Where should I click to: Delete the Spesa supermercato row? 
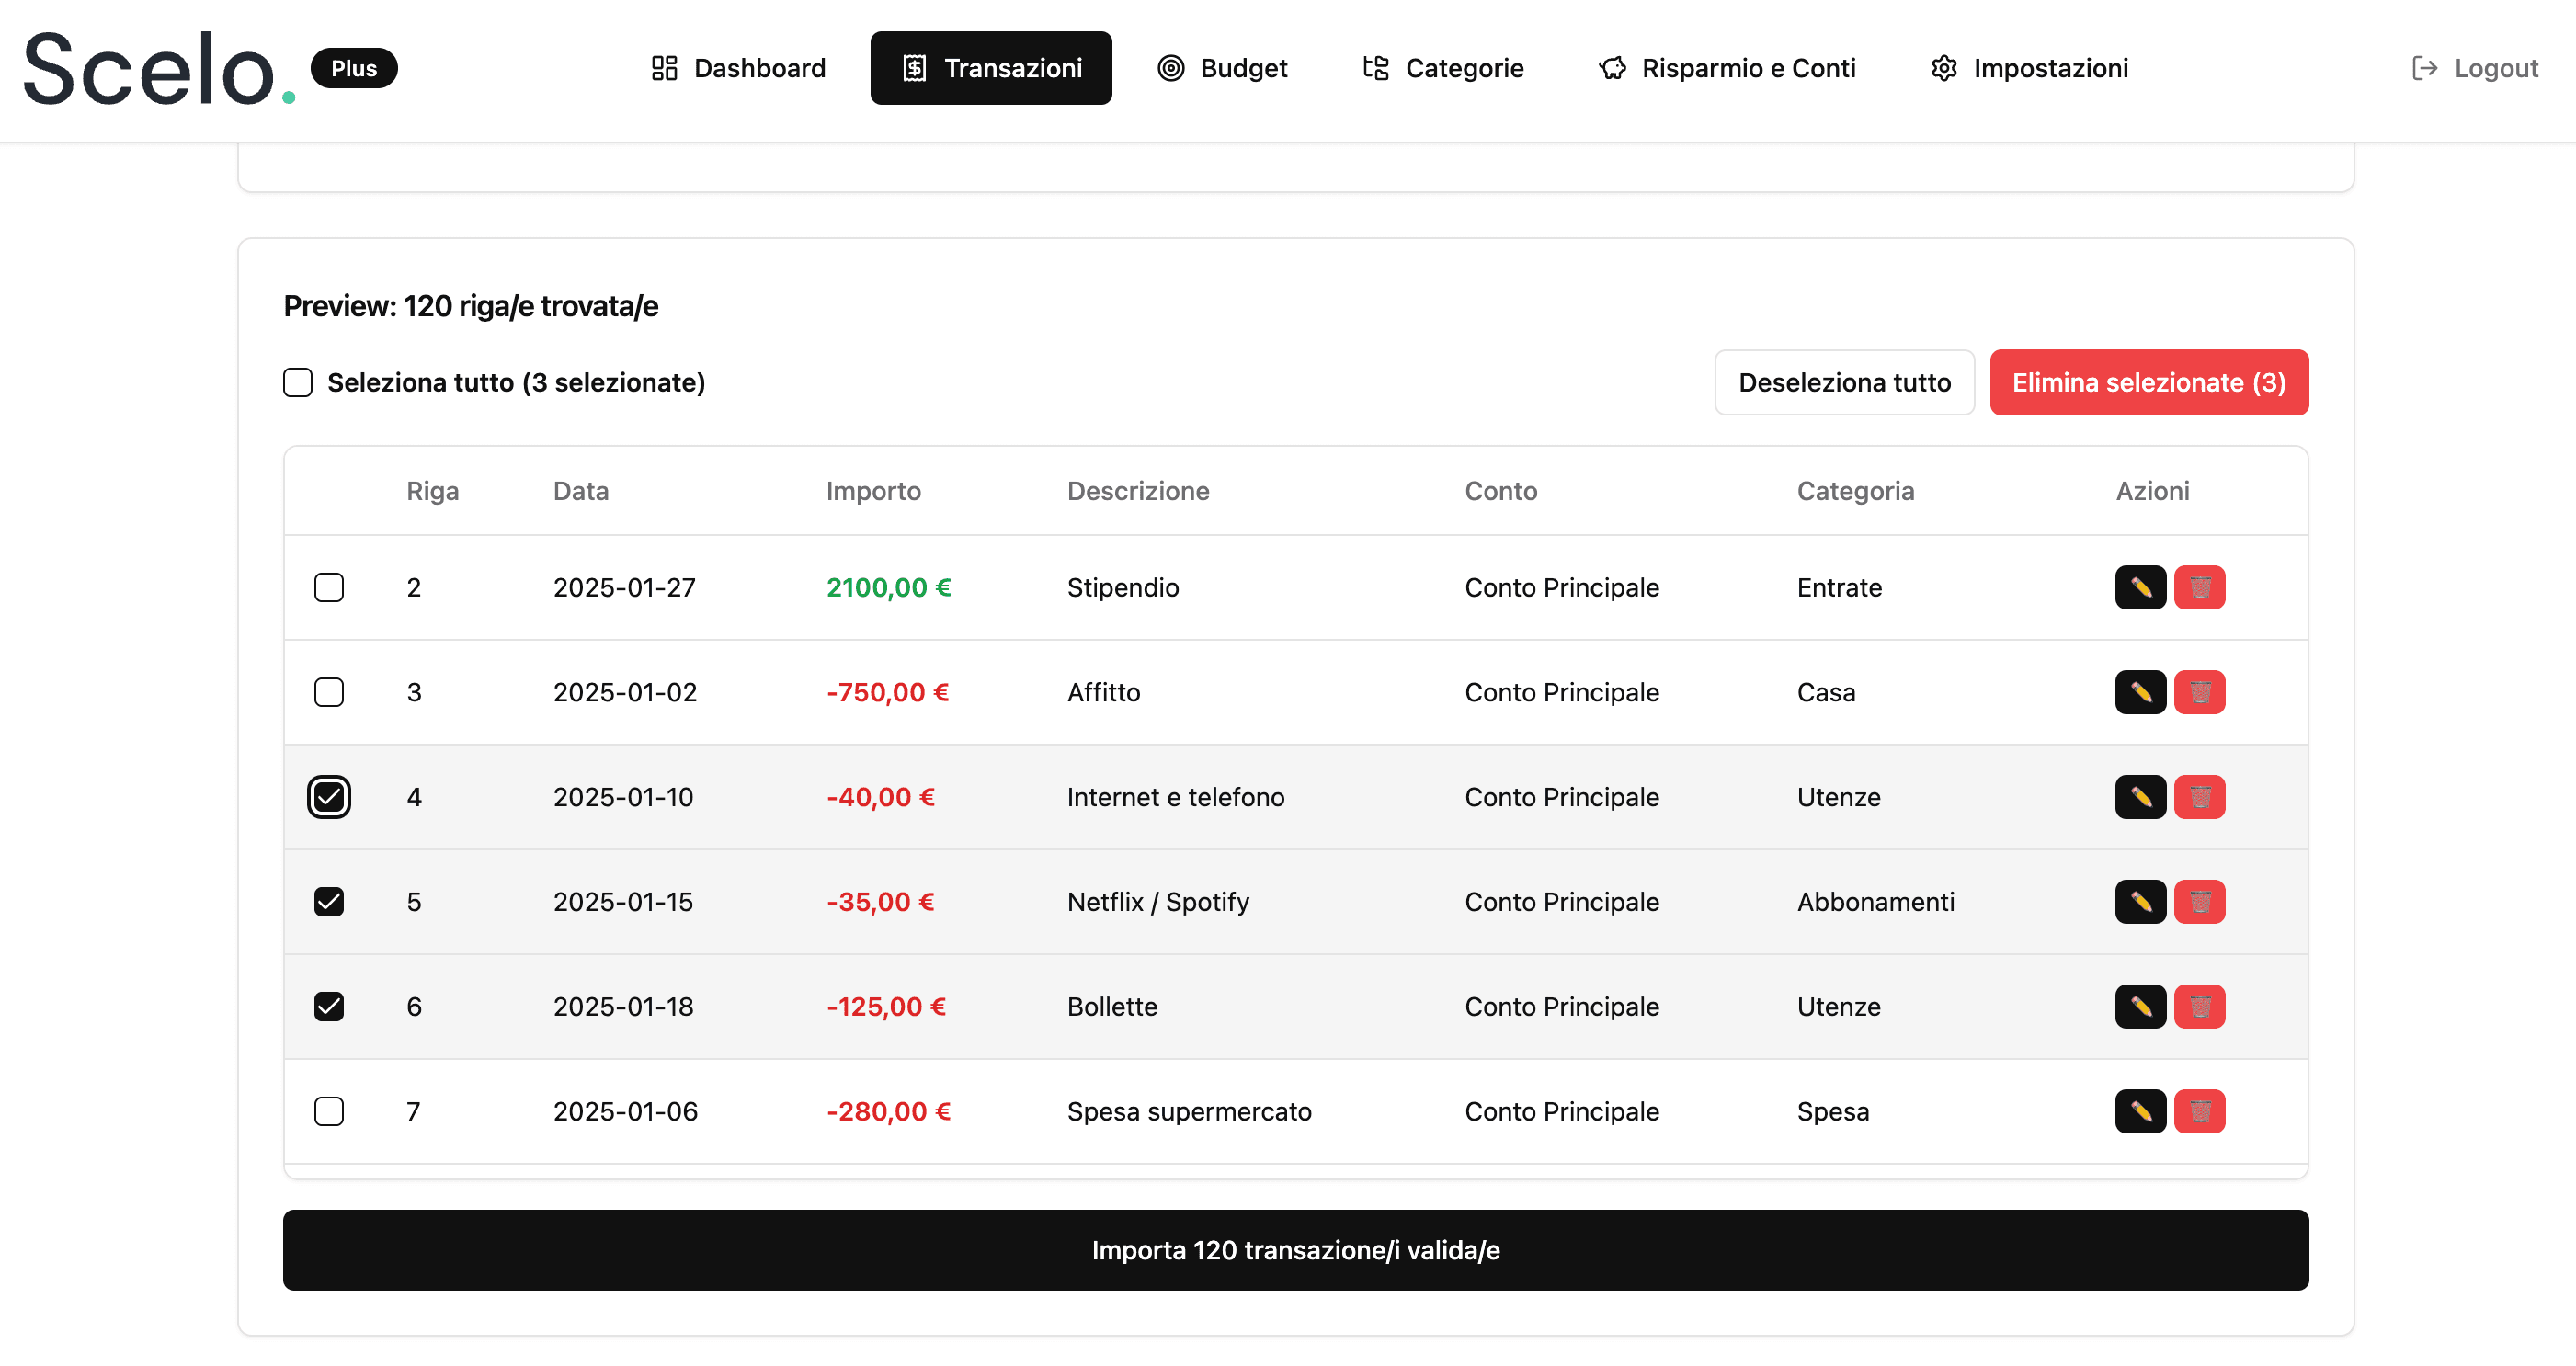point(2200,1111)
